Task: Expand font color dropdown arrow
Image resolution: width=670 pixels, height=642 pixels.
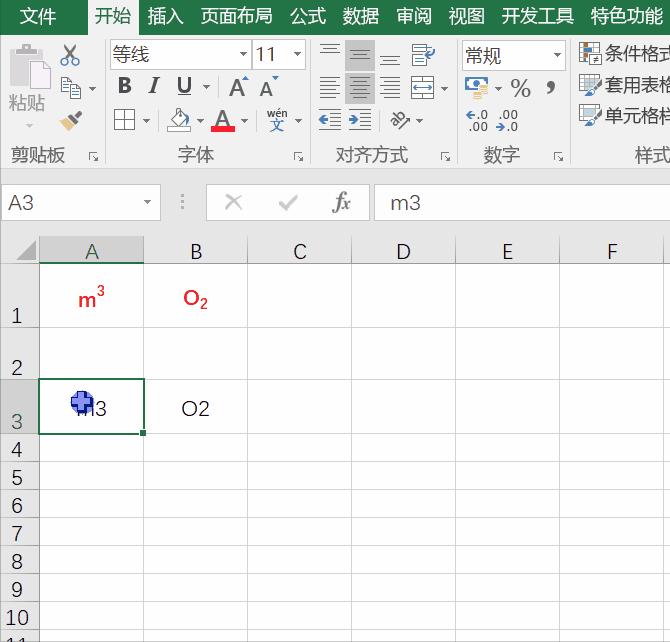Action: [x=244, y=121]
